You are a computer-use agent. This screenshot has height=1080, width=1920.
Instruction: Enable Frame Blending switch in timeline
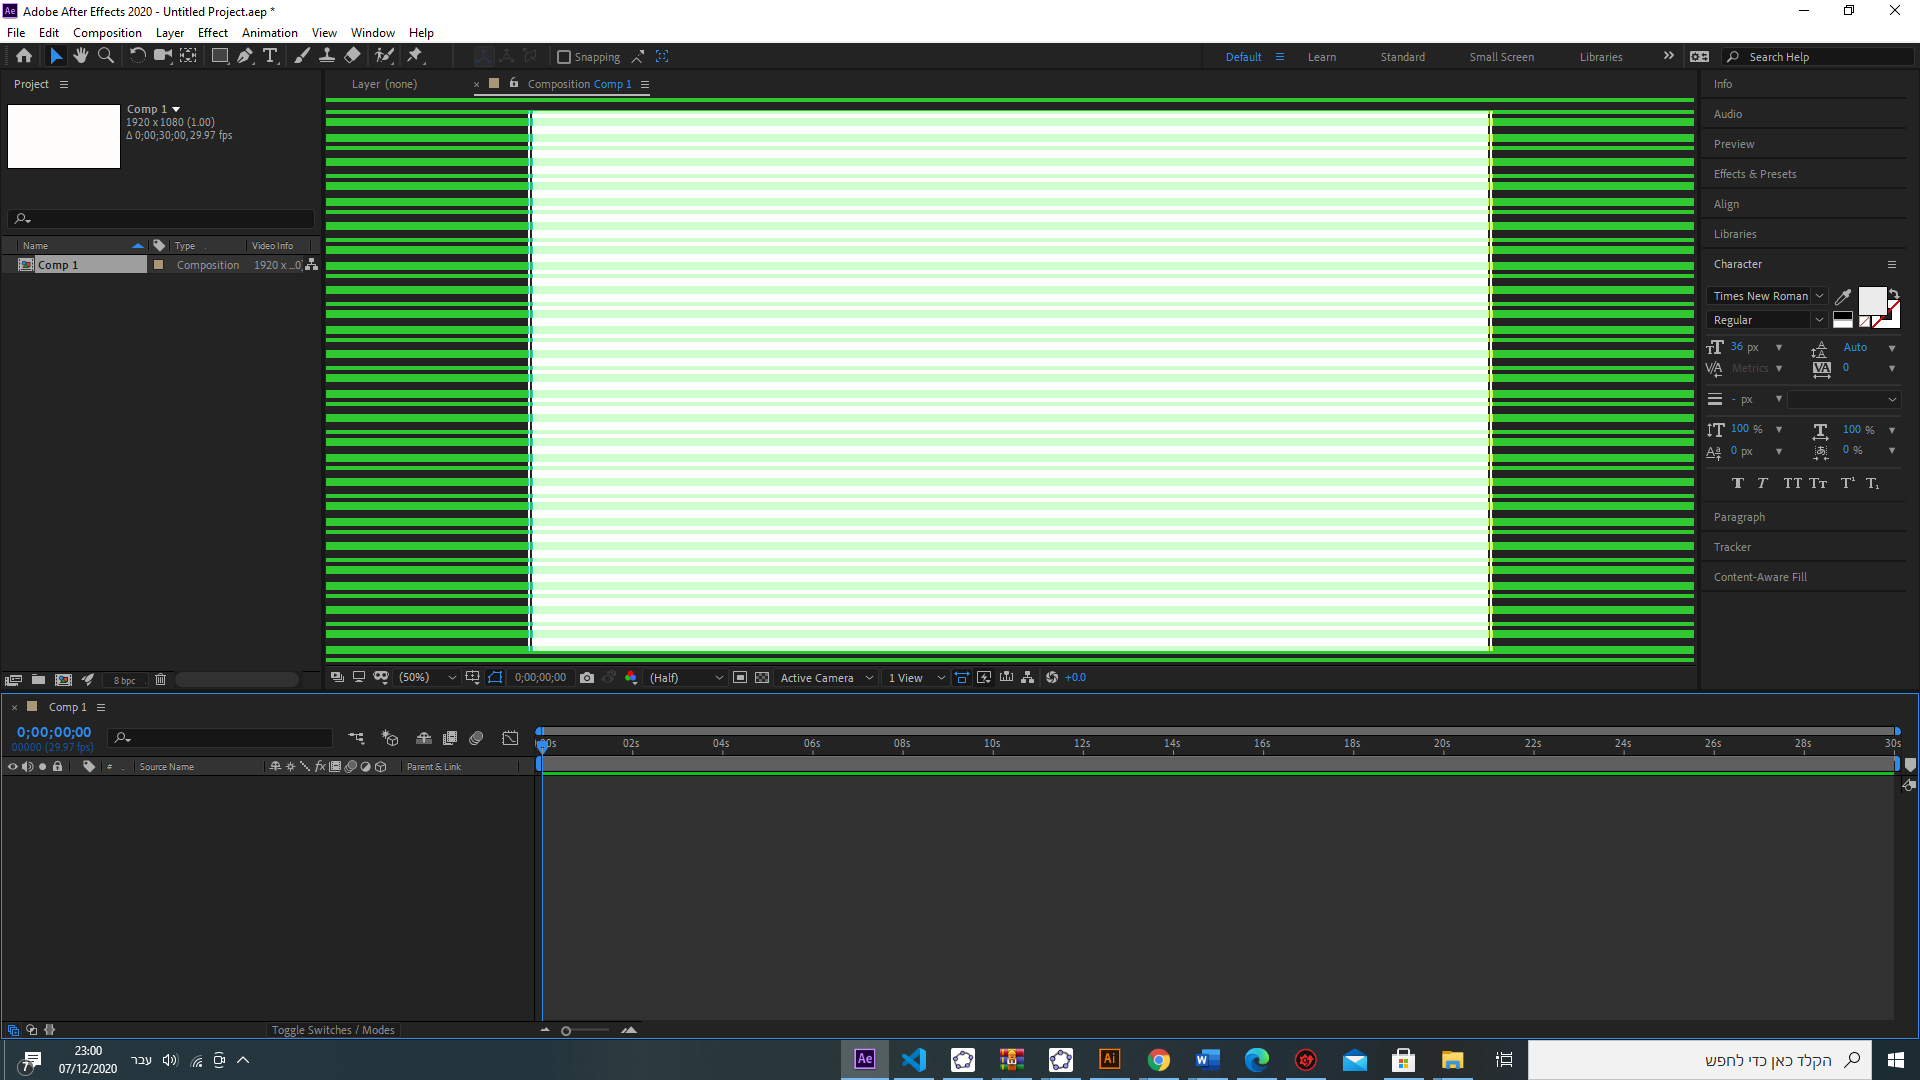coord(450,738)
